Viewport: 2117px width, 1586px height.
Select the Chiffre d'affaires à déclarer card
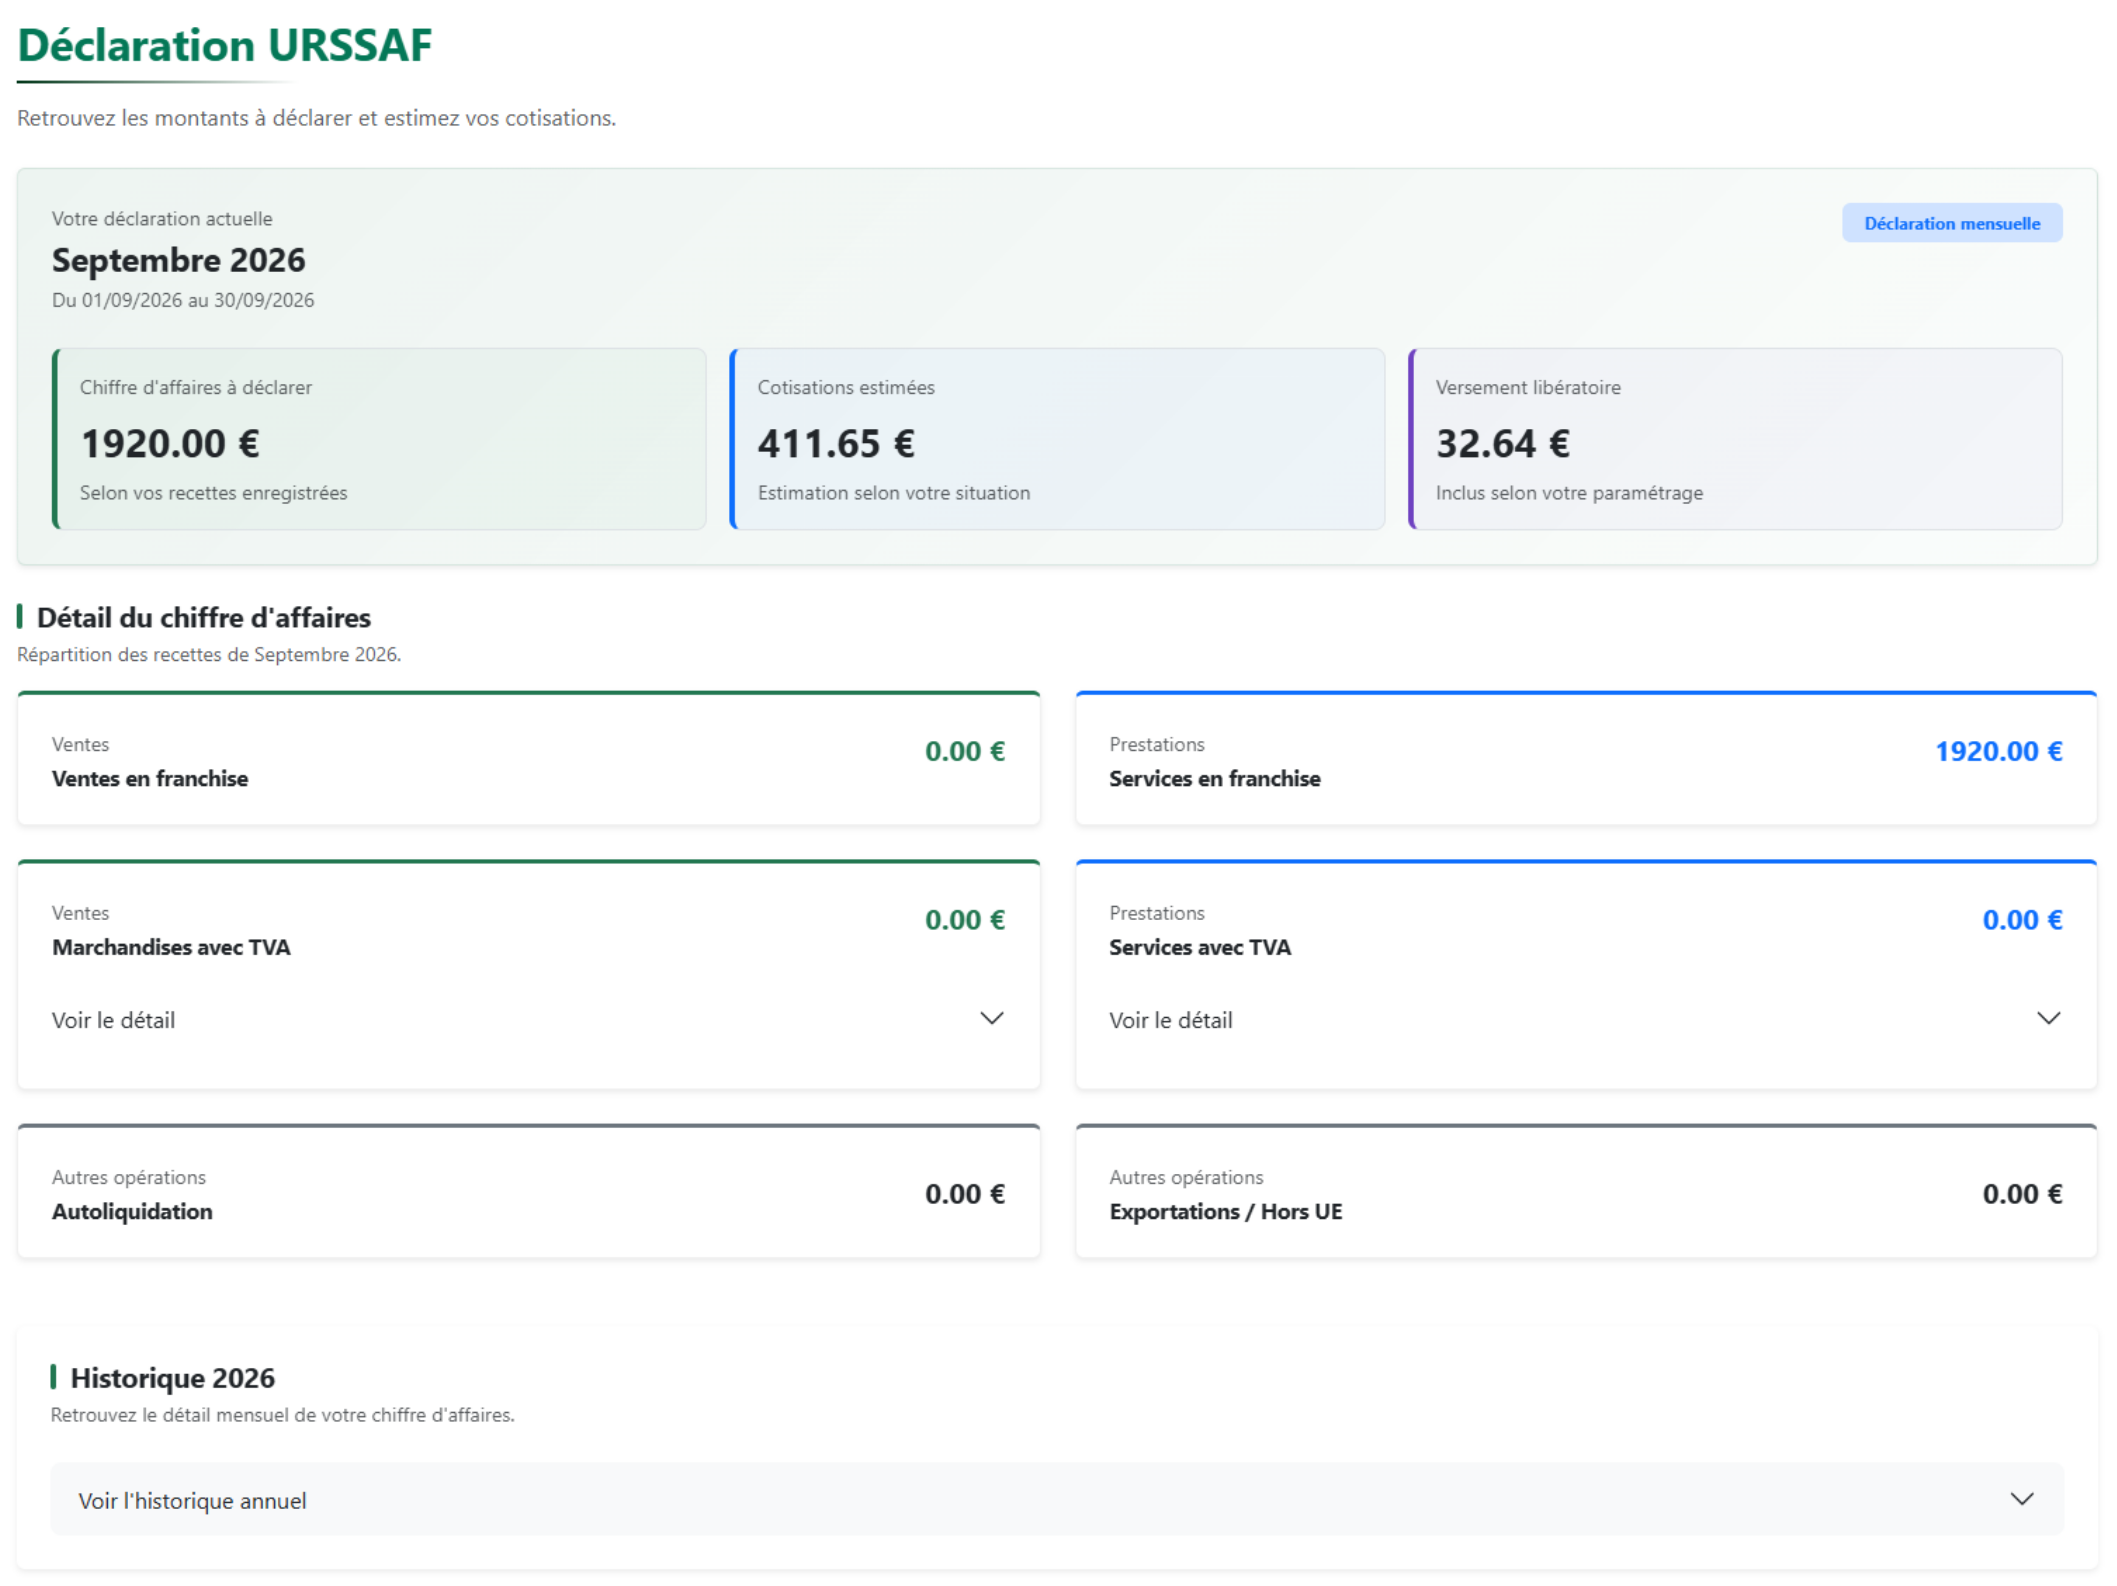(x=379, y=439)
